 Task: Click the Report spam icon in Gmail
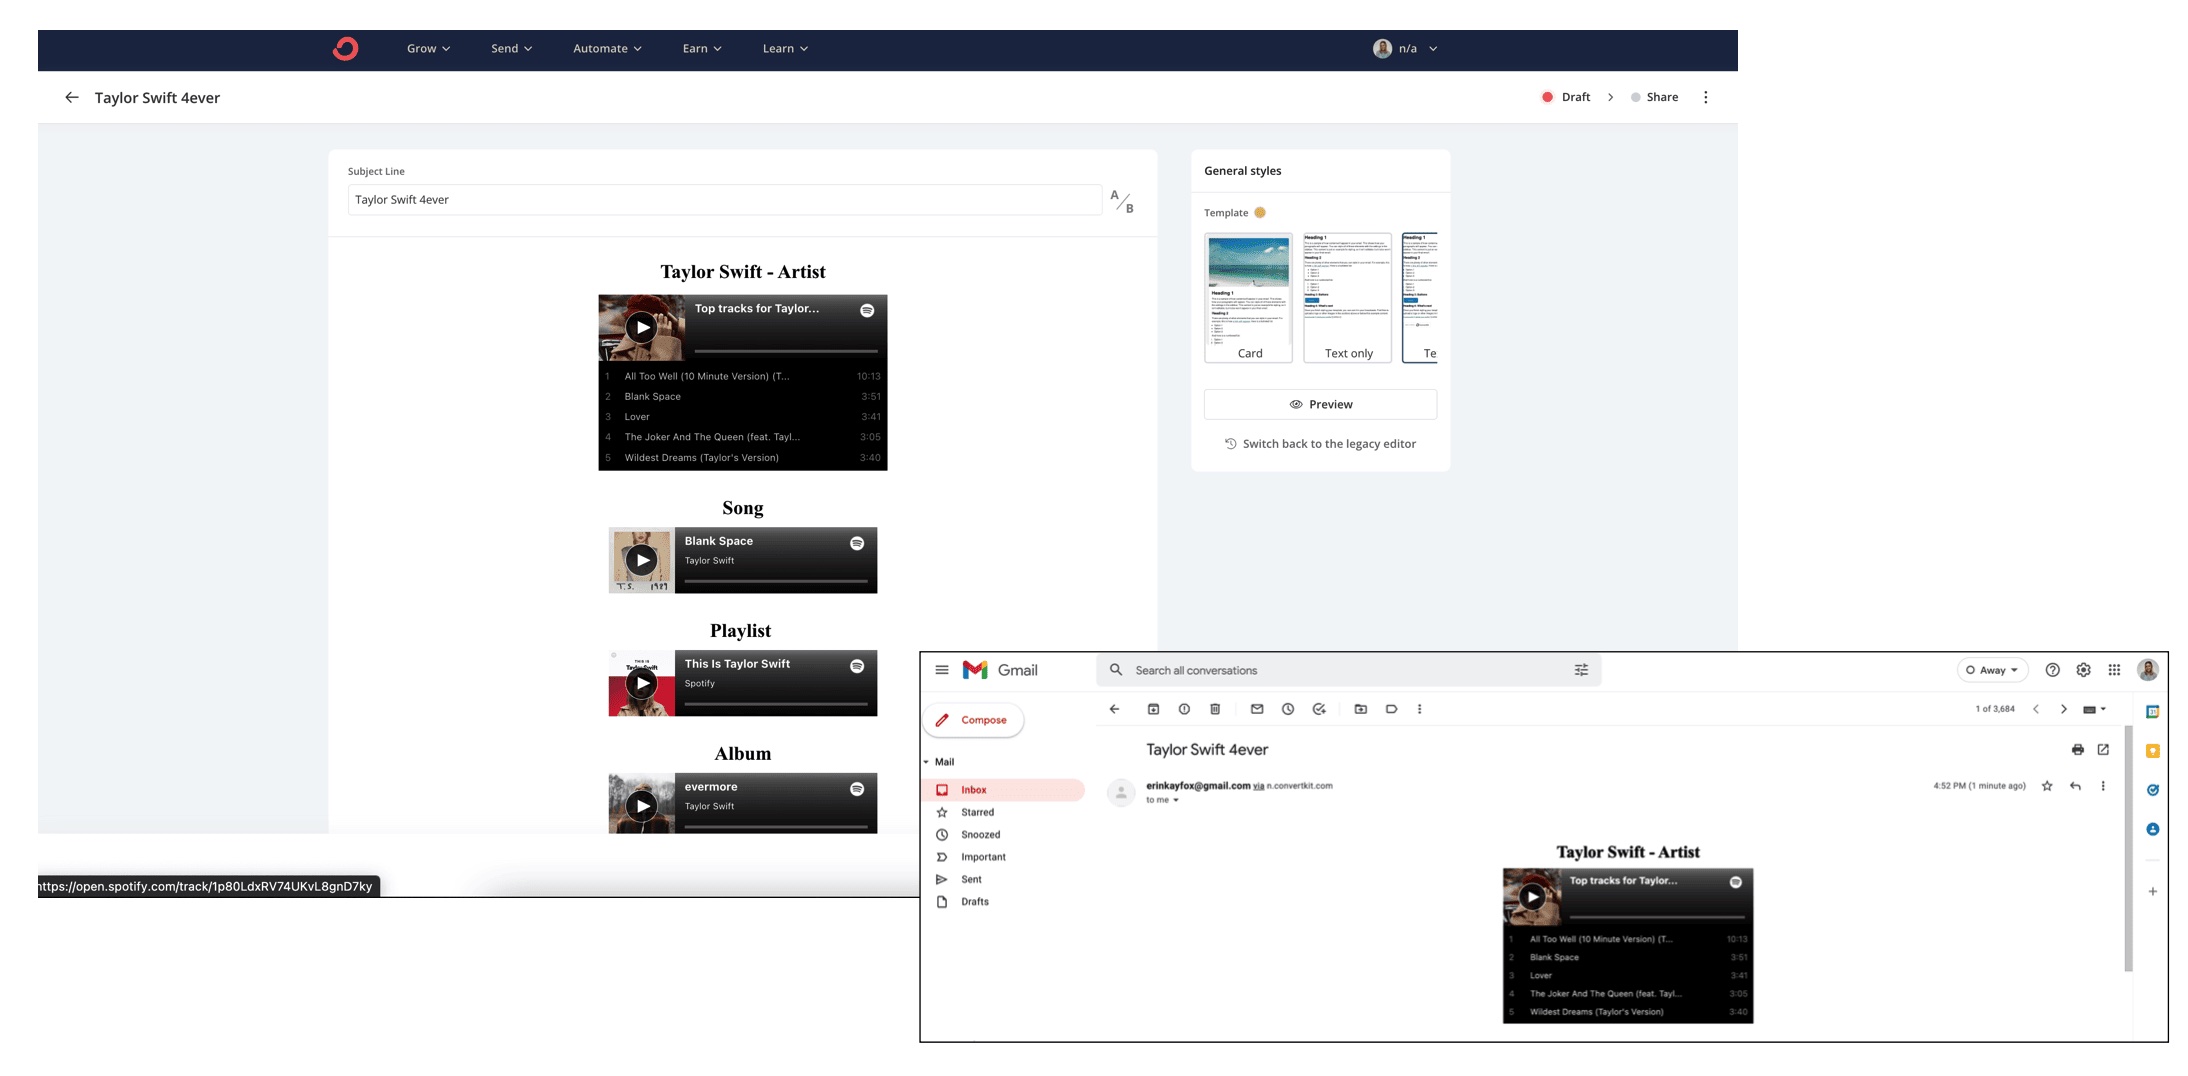[1184, 709]
